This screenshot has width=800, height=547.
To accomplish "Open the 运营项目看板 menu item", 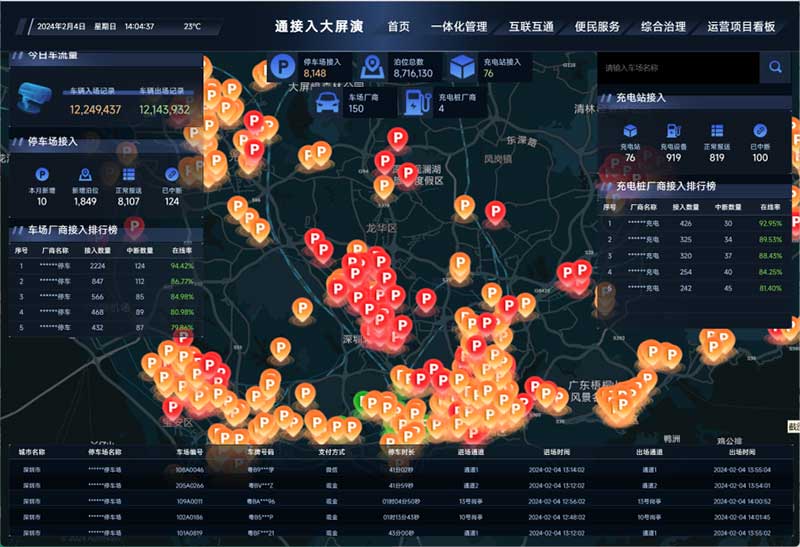I will (x=741, y=27).
